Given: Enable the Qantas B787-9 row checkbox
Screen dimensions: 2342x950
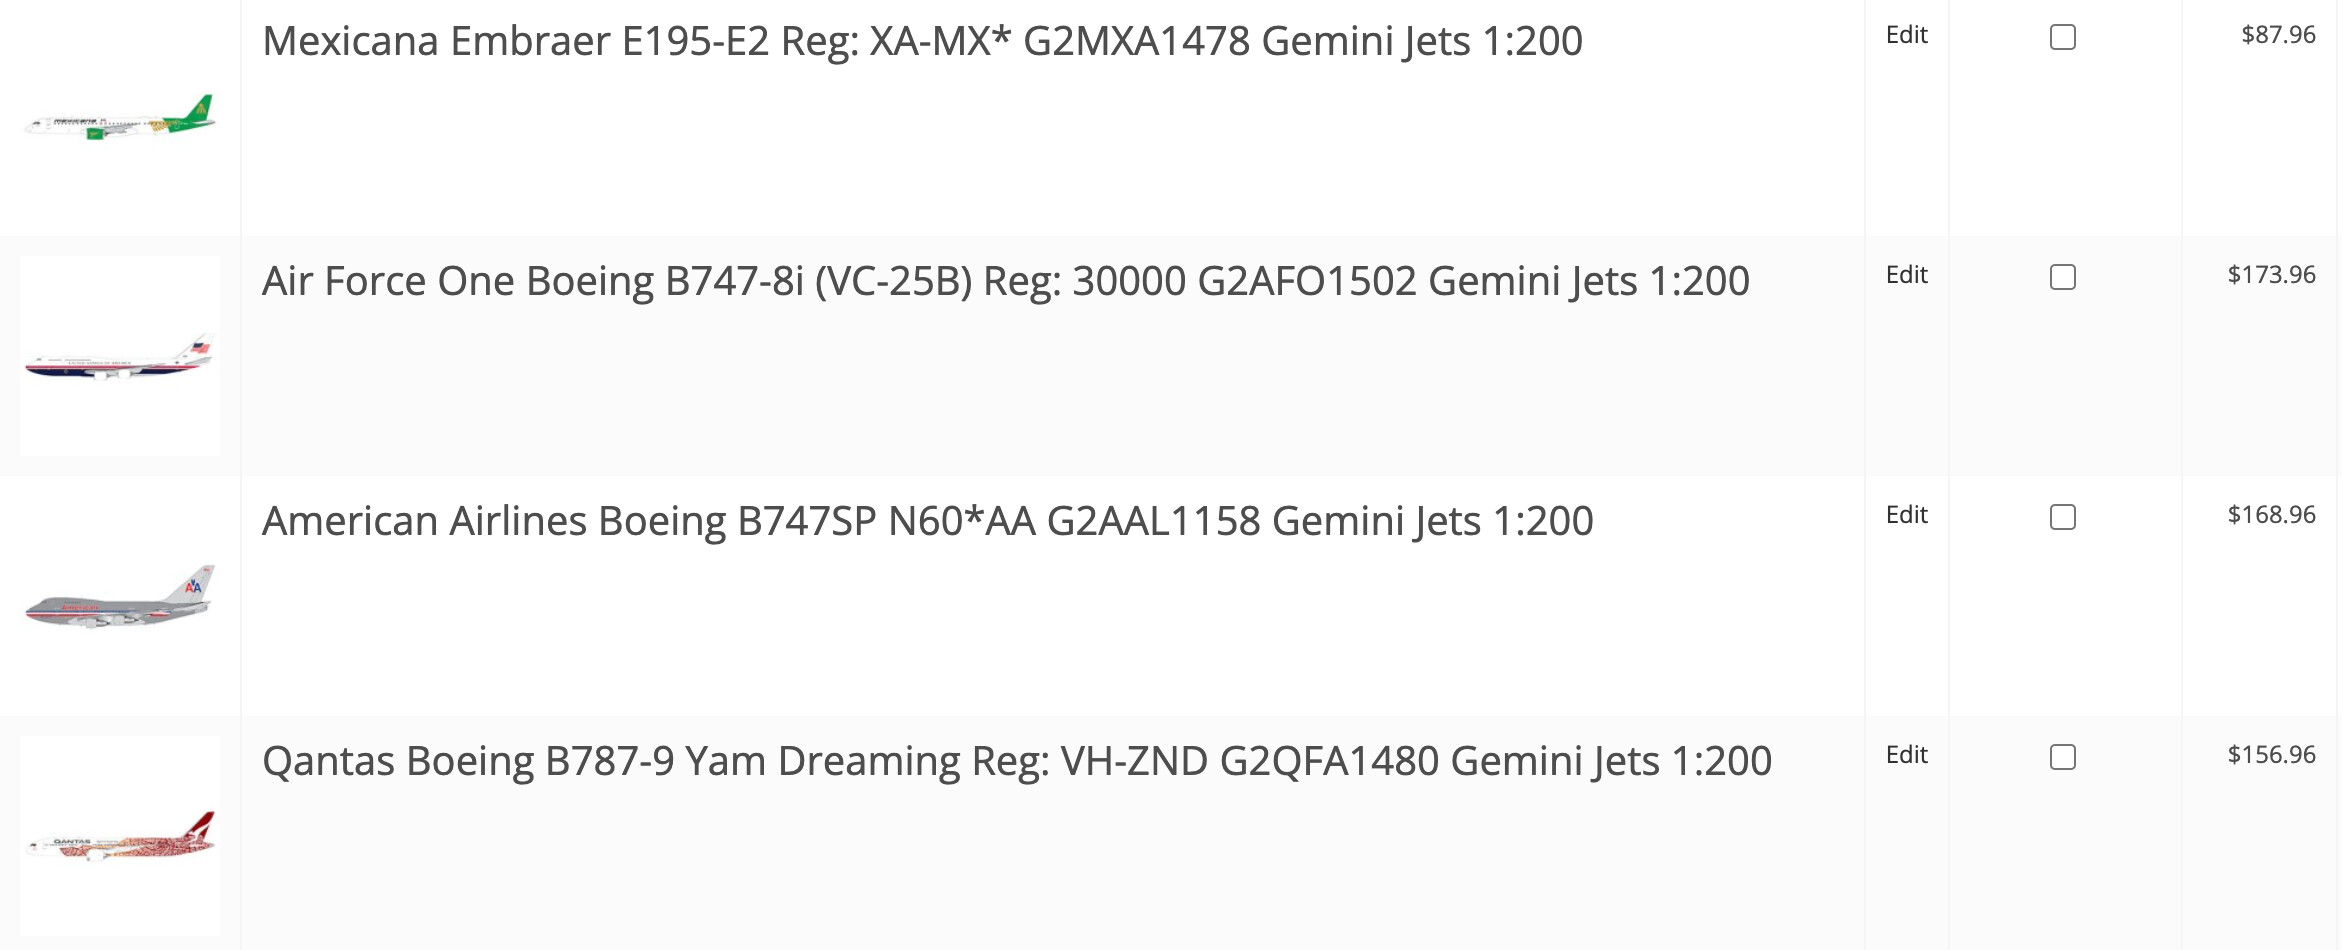Looking at the screenshot, I should coord(2062,757).
